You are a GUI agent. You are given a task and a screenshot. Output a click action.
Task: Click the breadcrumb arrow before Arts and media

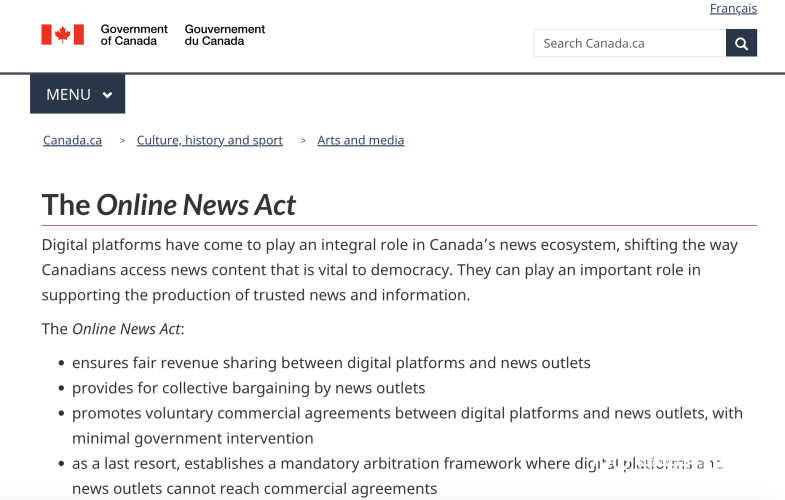pos(303,141)
